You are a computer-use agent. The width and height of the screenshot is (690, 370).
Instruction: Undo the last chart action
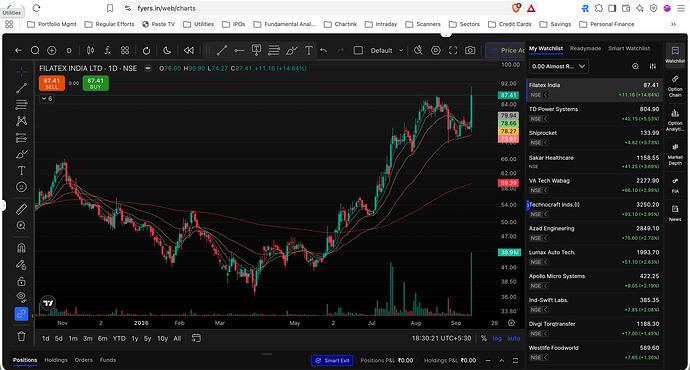[x=323, y=51]
